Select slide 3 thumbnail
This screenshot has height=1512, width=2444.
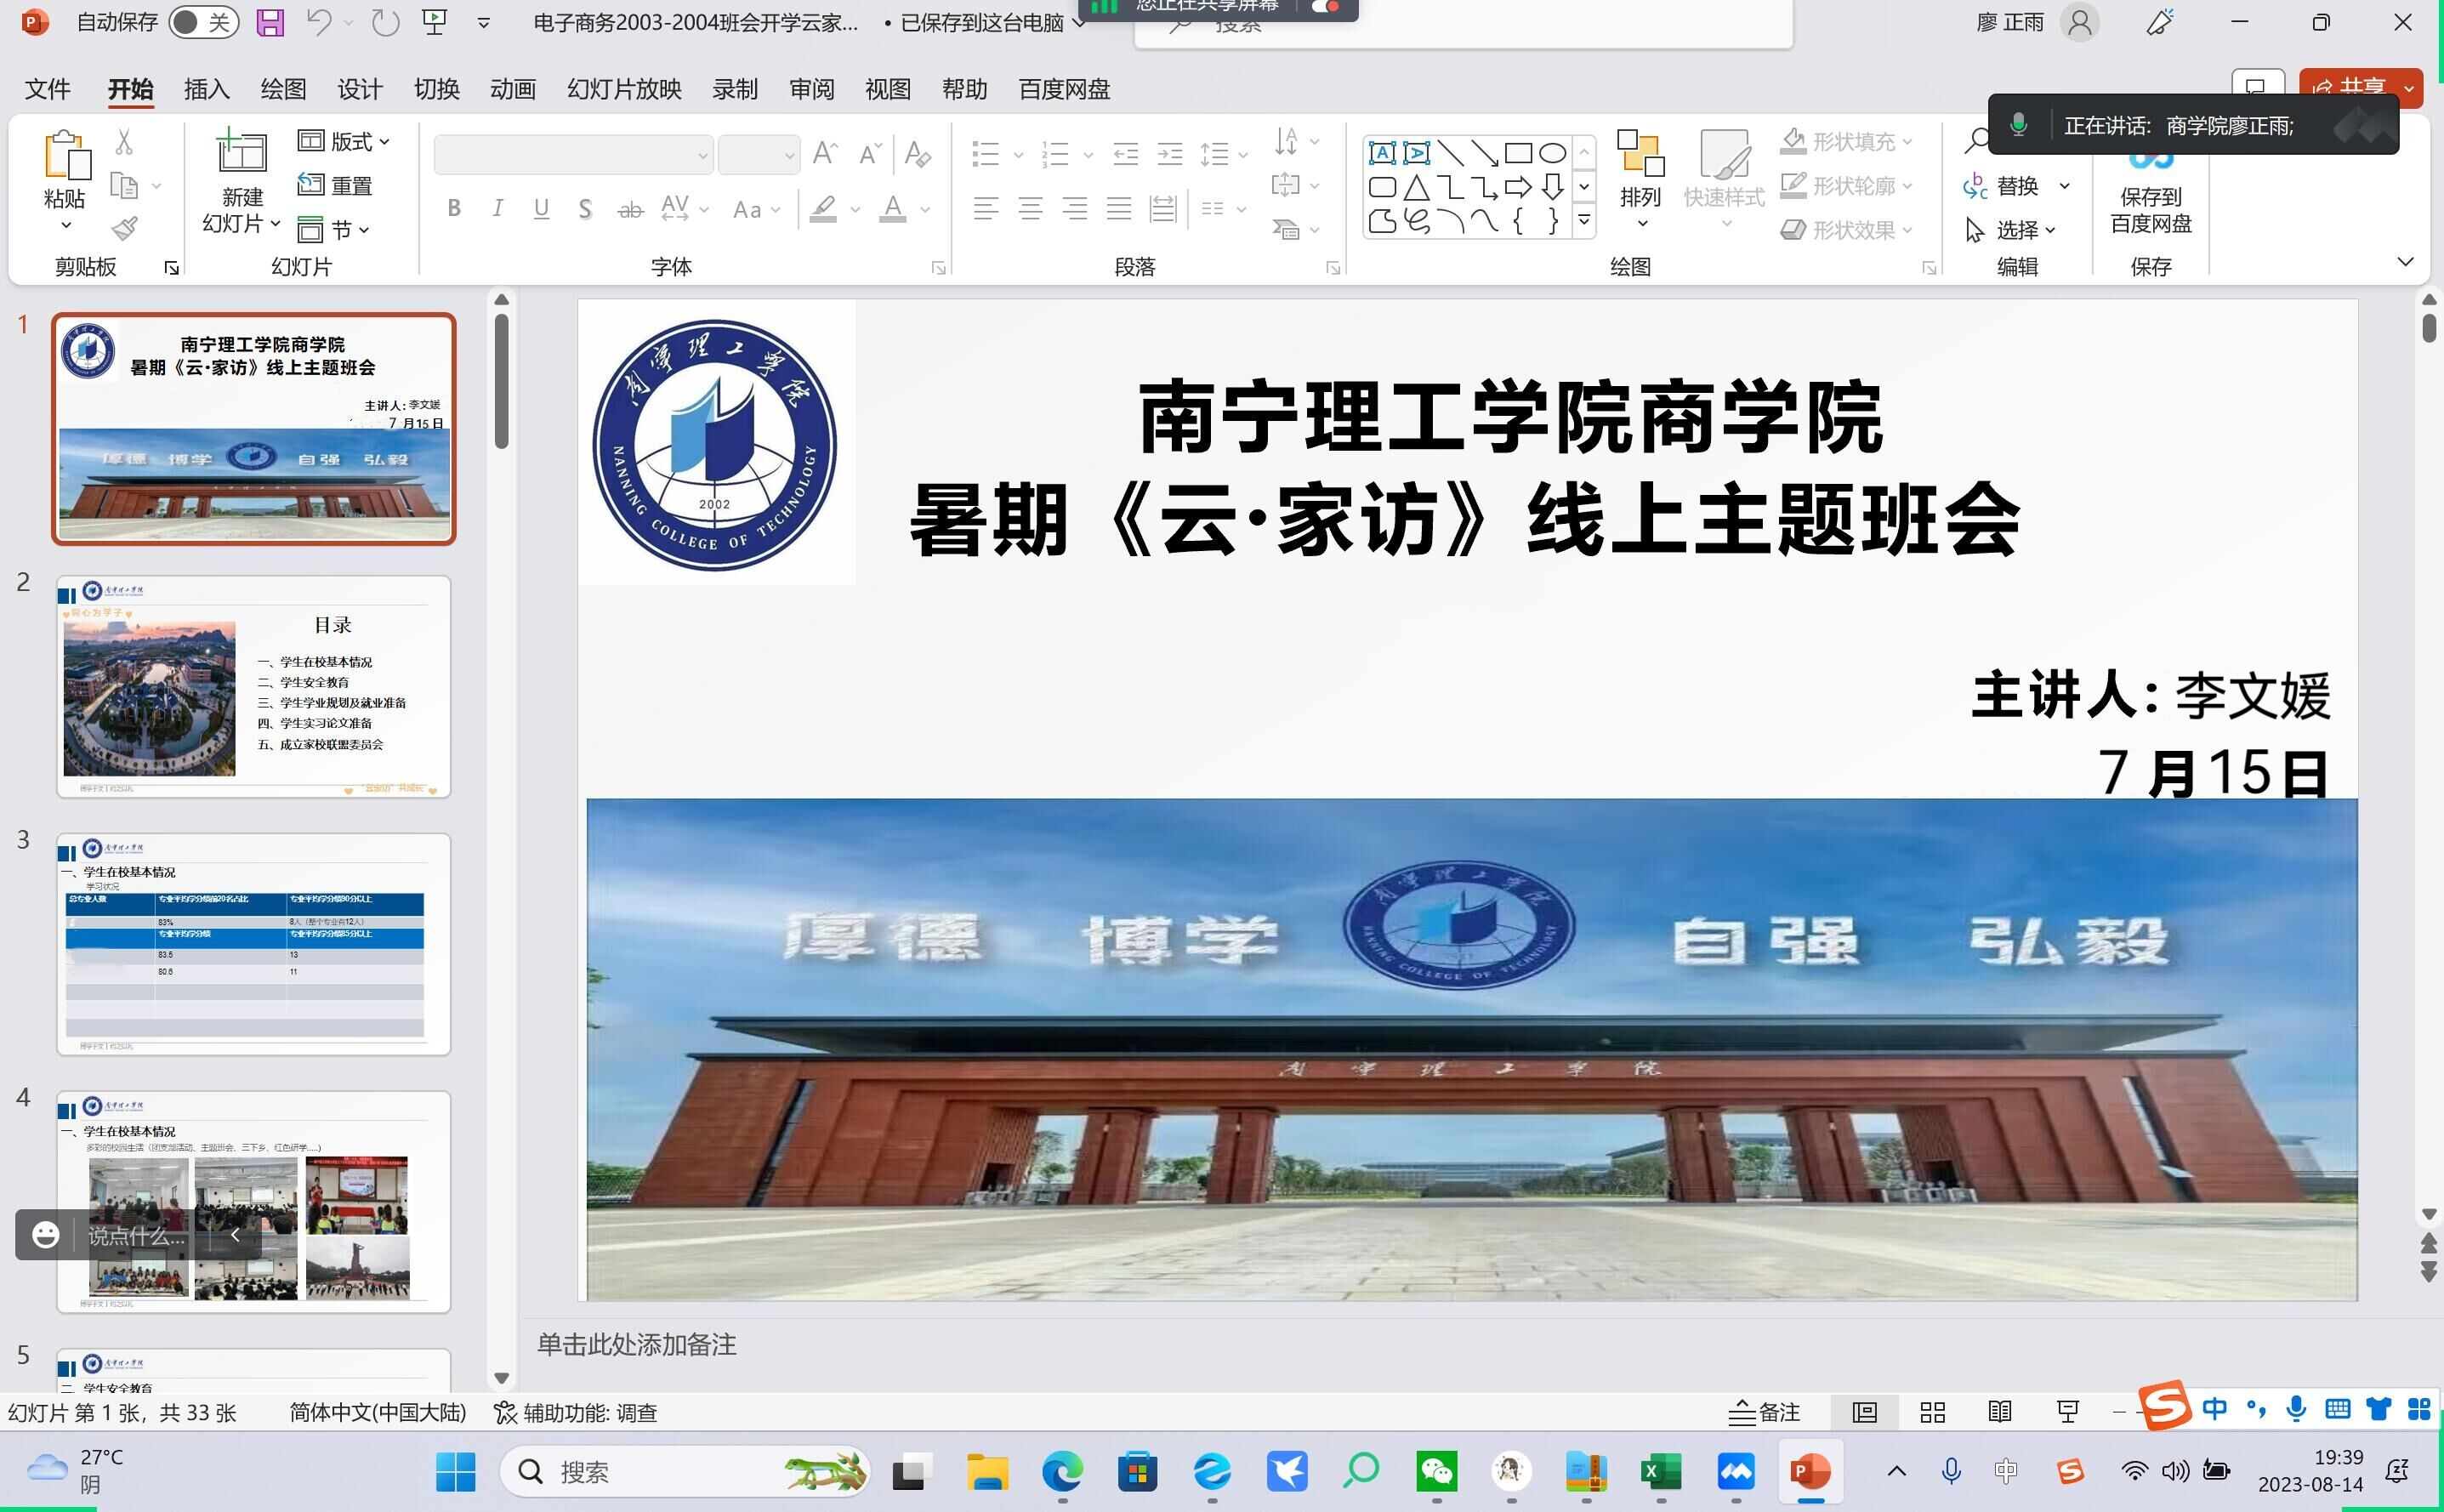[254, 943]
